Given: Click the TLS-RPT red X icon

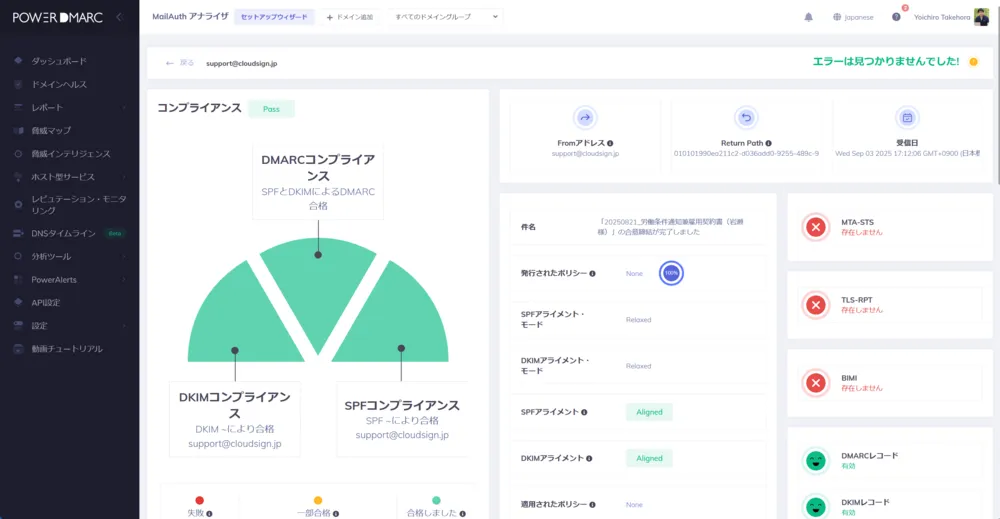Looking at the screenshot, I should pyautogui.click(x=816, y=305).
